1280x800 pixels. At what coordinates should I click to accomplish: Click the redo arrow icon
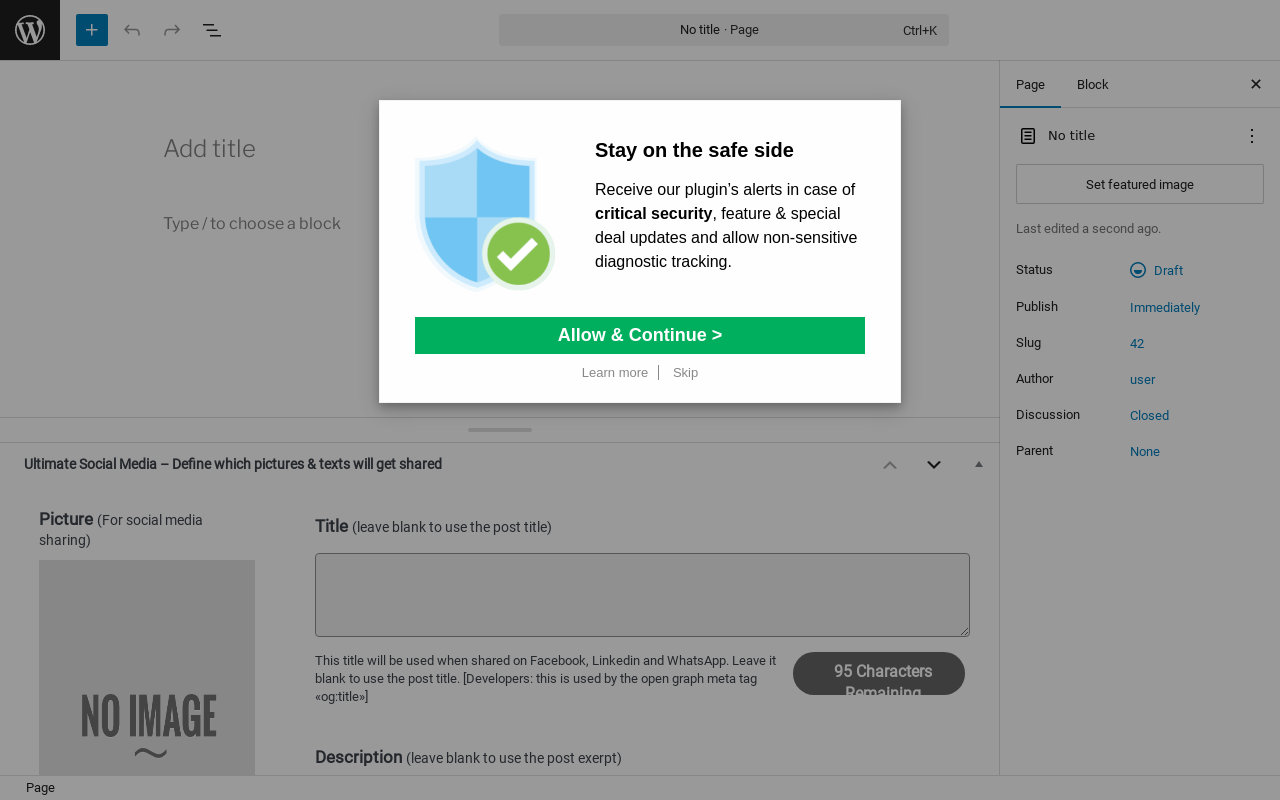[172, 30]
